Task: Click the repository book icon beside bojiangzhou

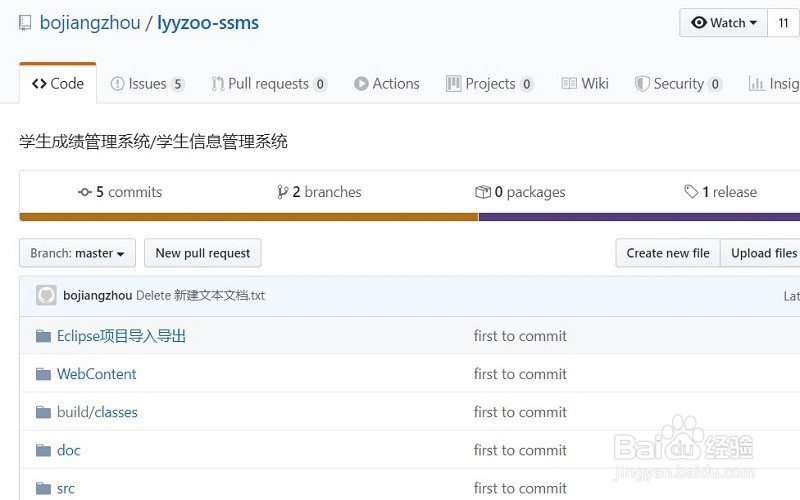Action: point(25,23)
